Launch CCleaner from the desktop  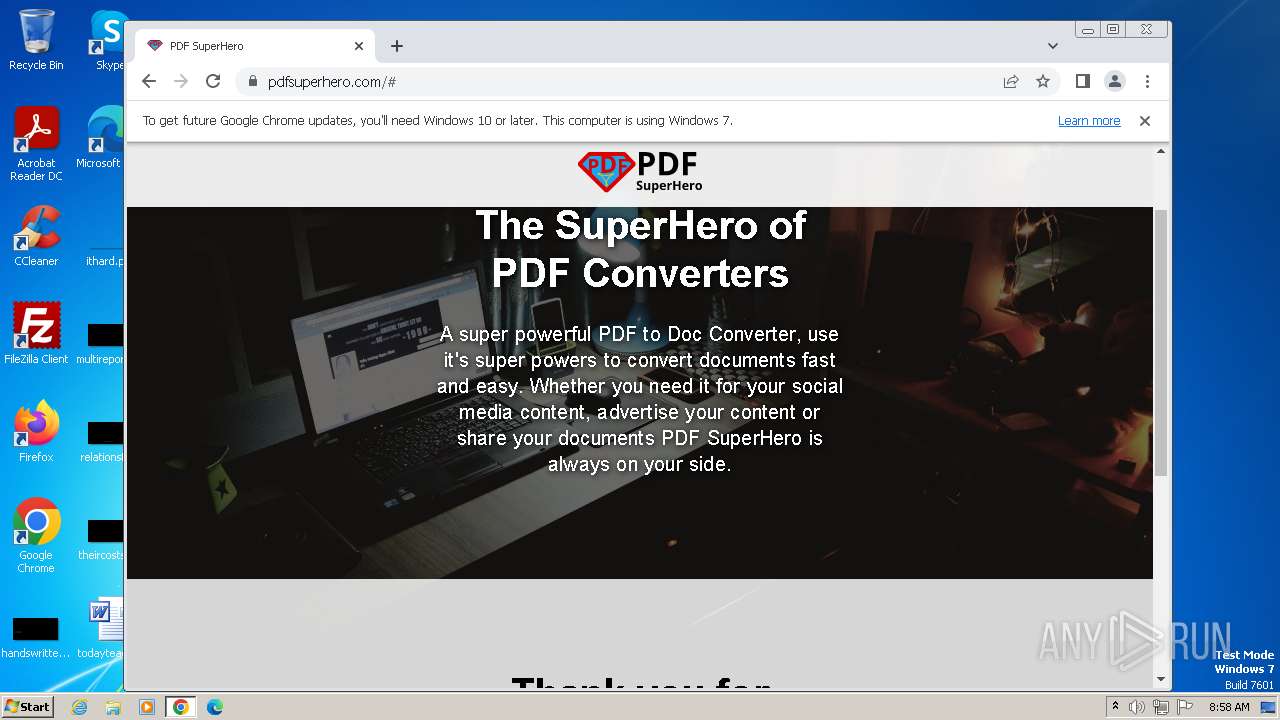pyautogui.click(x=36, y=236)
